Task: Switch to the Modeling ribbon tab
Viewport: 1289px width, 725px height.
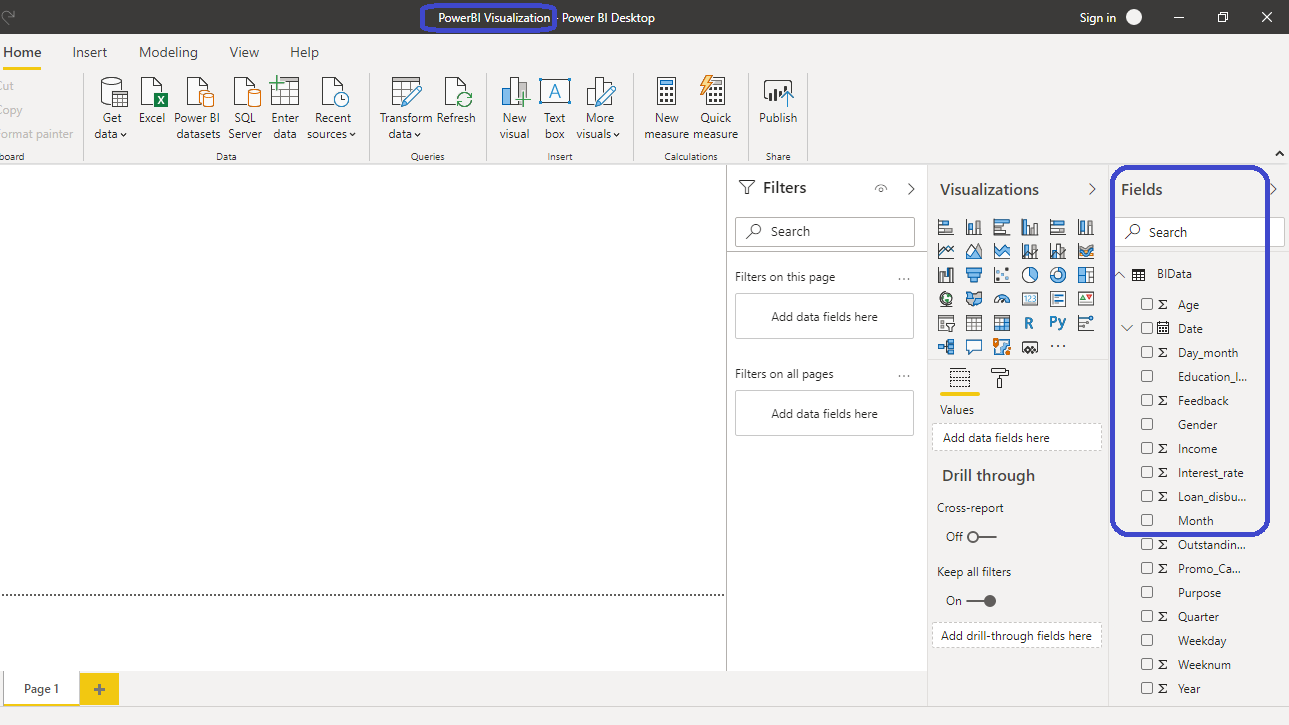Action: 168,52
